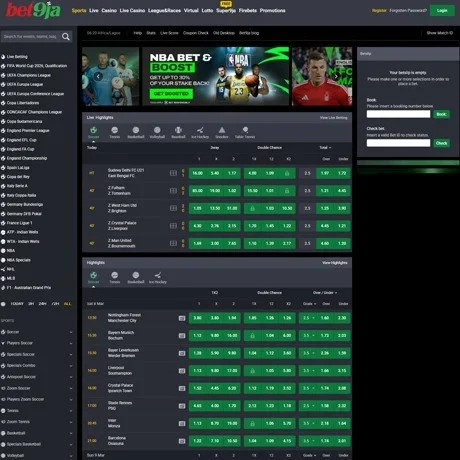
Task: Open Promotions from top navigation
Action: pos(272,11)
